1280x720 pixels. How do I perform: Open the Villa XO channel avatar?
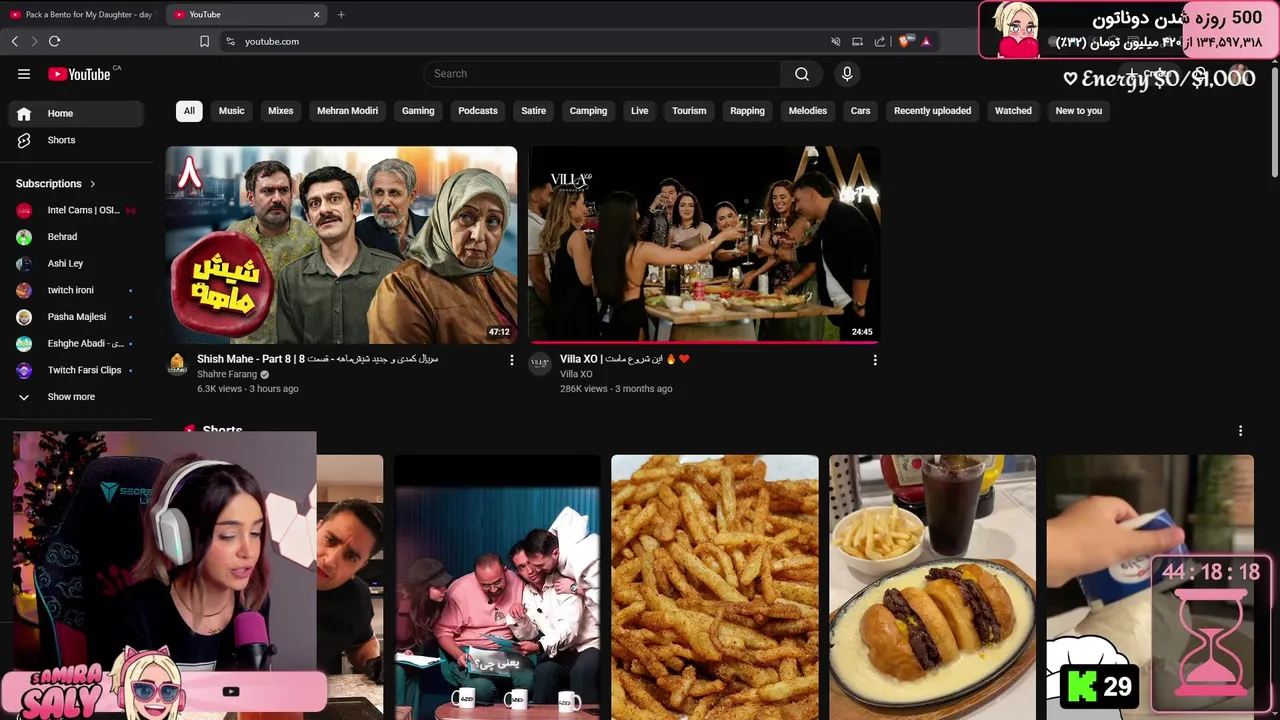coord(540,363)
